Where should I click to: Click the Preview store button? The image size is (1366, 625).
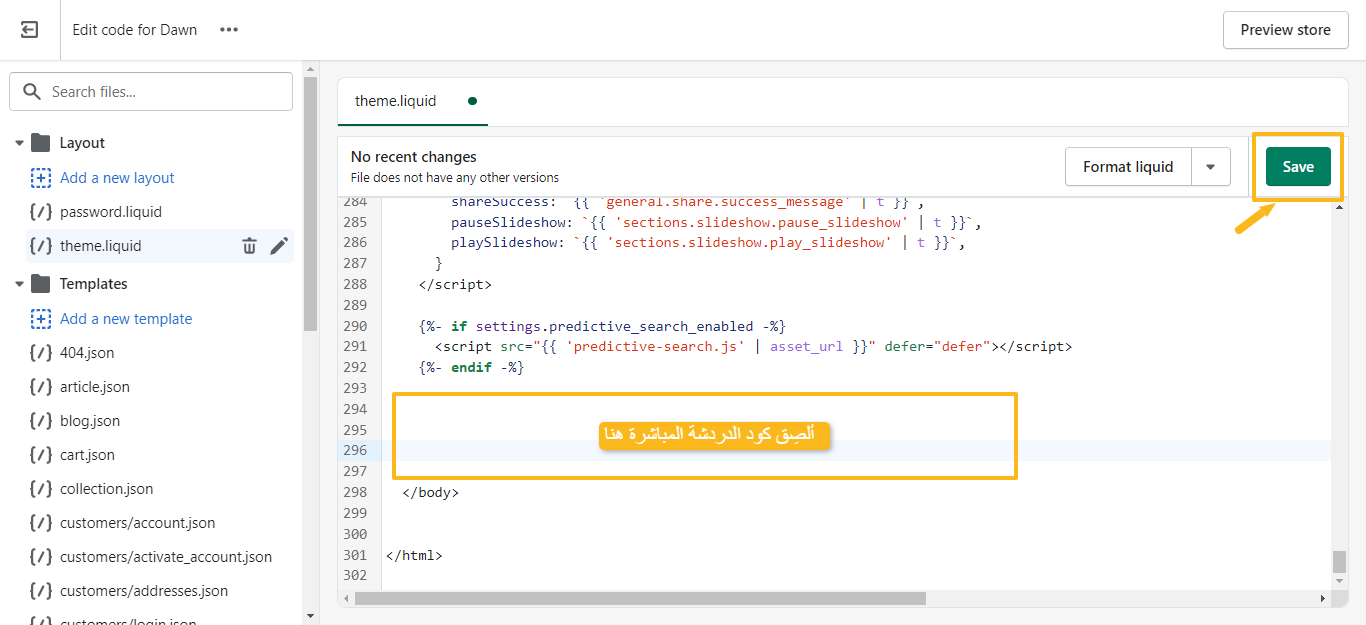coord(1285,30)
